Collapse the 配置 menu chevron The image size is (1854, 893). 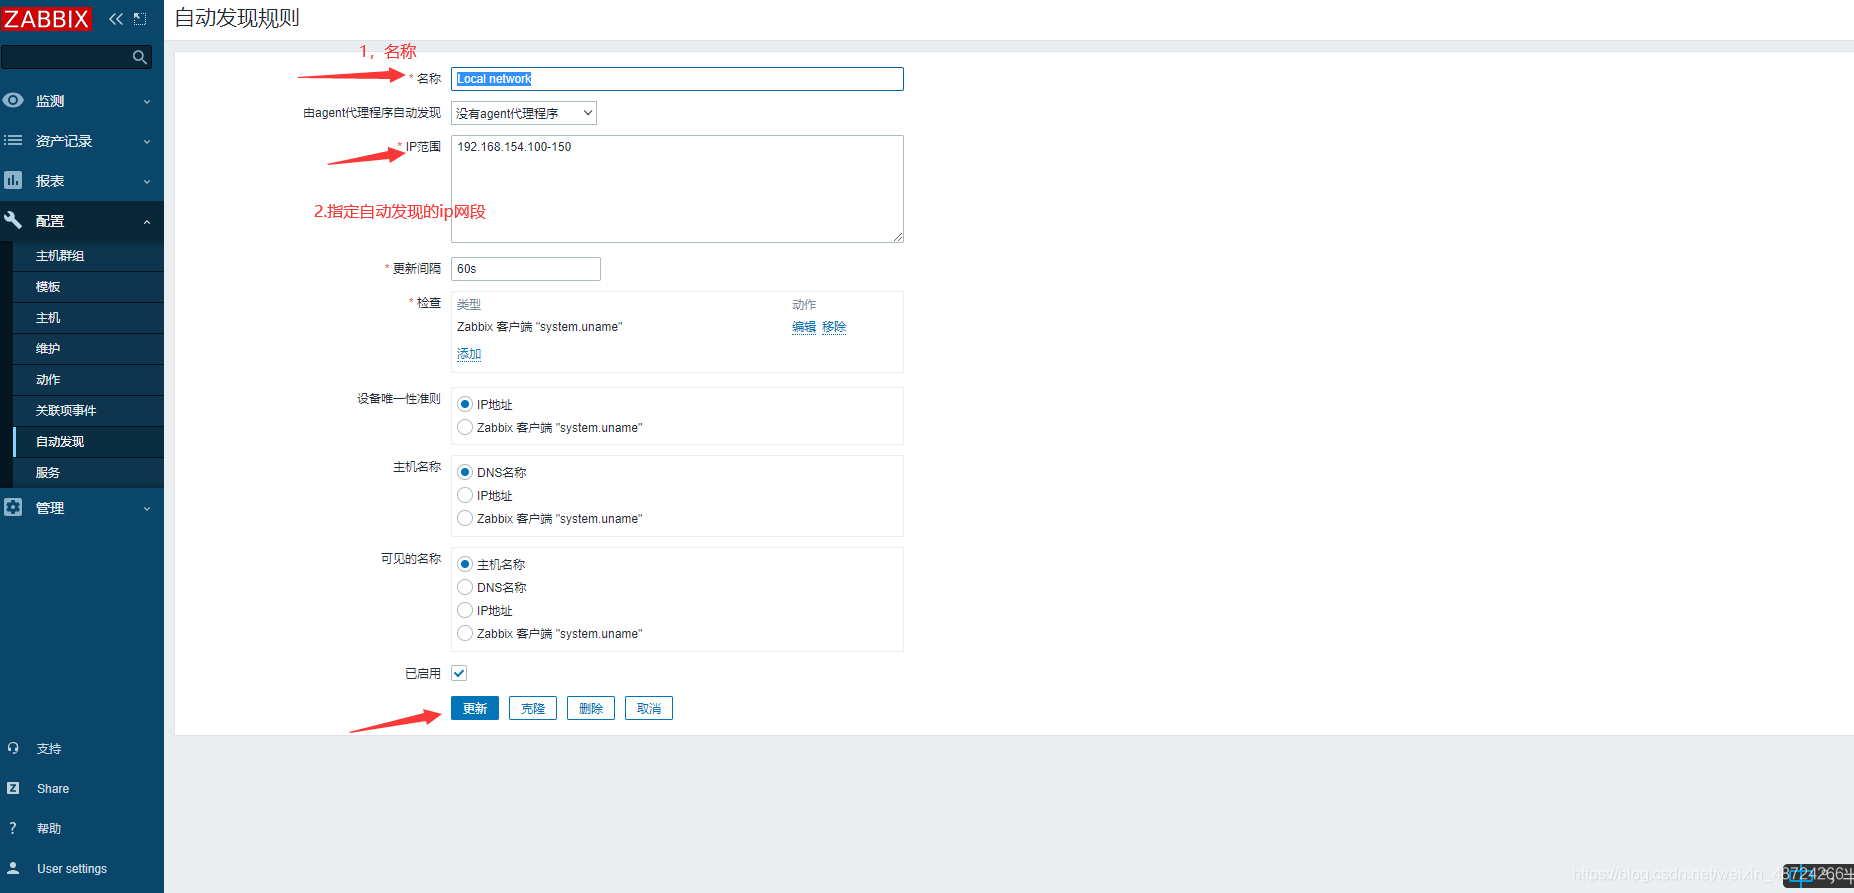[147, 221]
